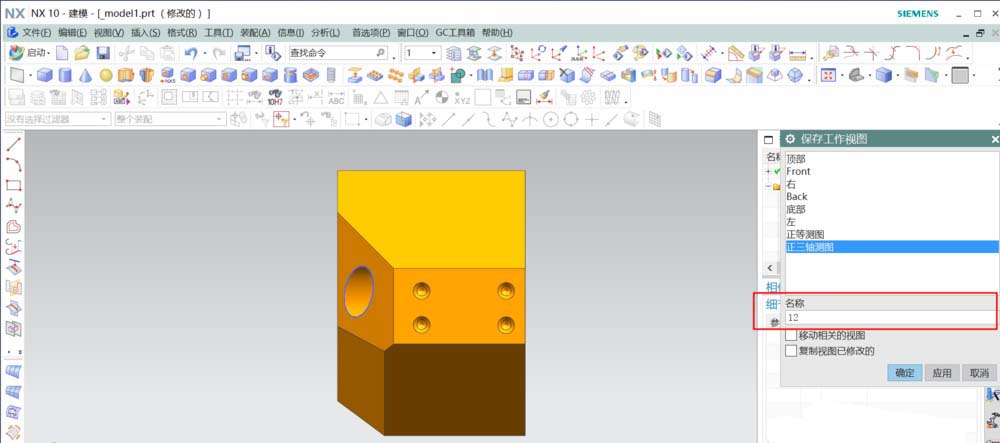Insert a Cone primitive
The image size is (1000, 443).
point(85,76)
